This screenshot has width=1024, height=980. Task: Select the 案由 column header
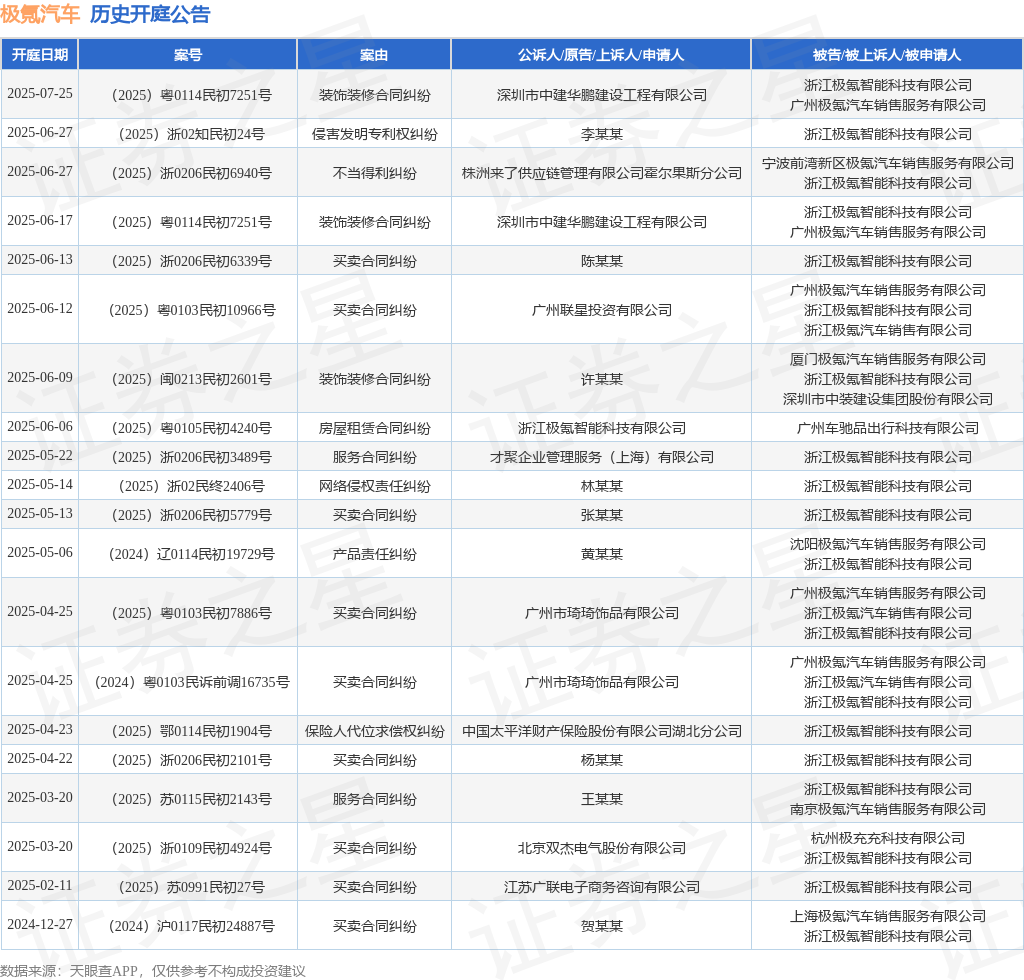click(374, 55)
